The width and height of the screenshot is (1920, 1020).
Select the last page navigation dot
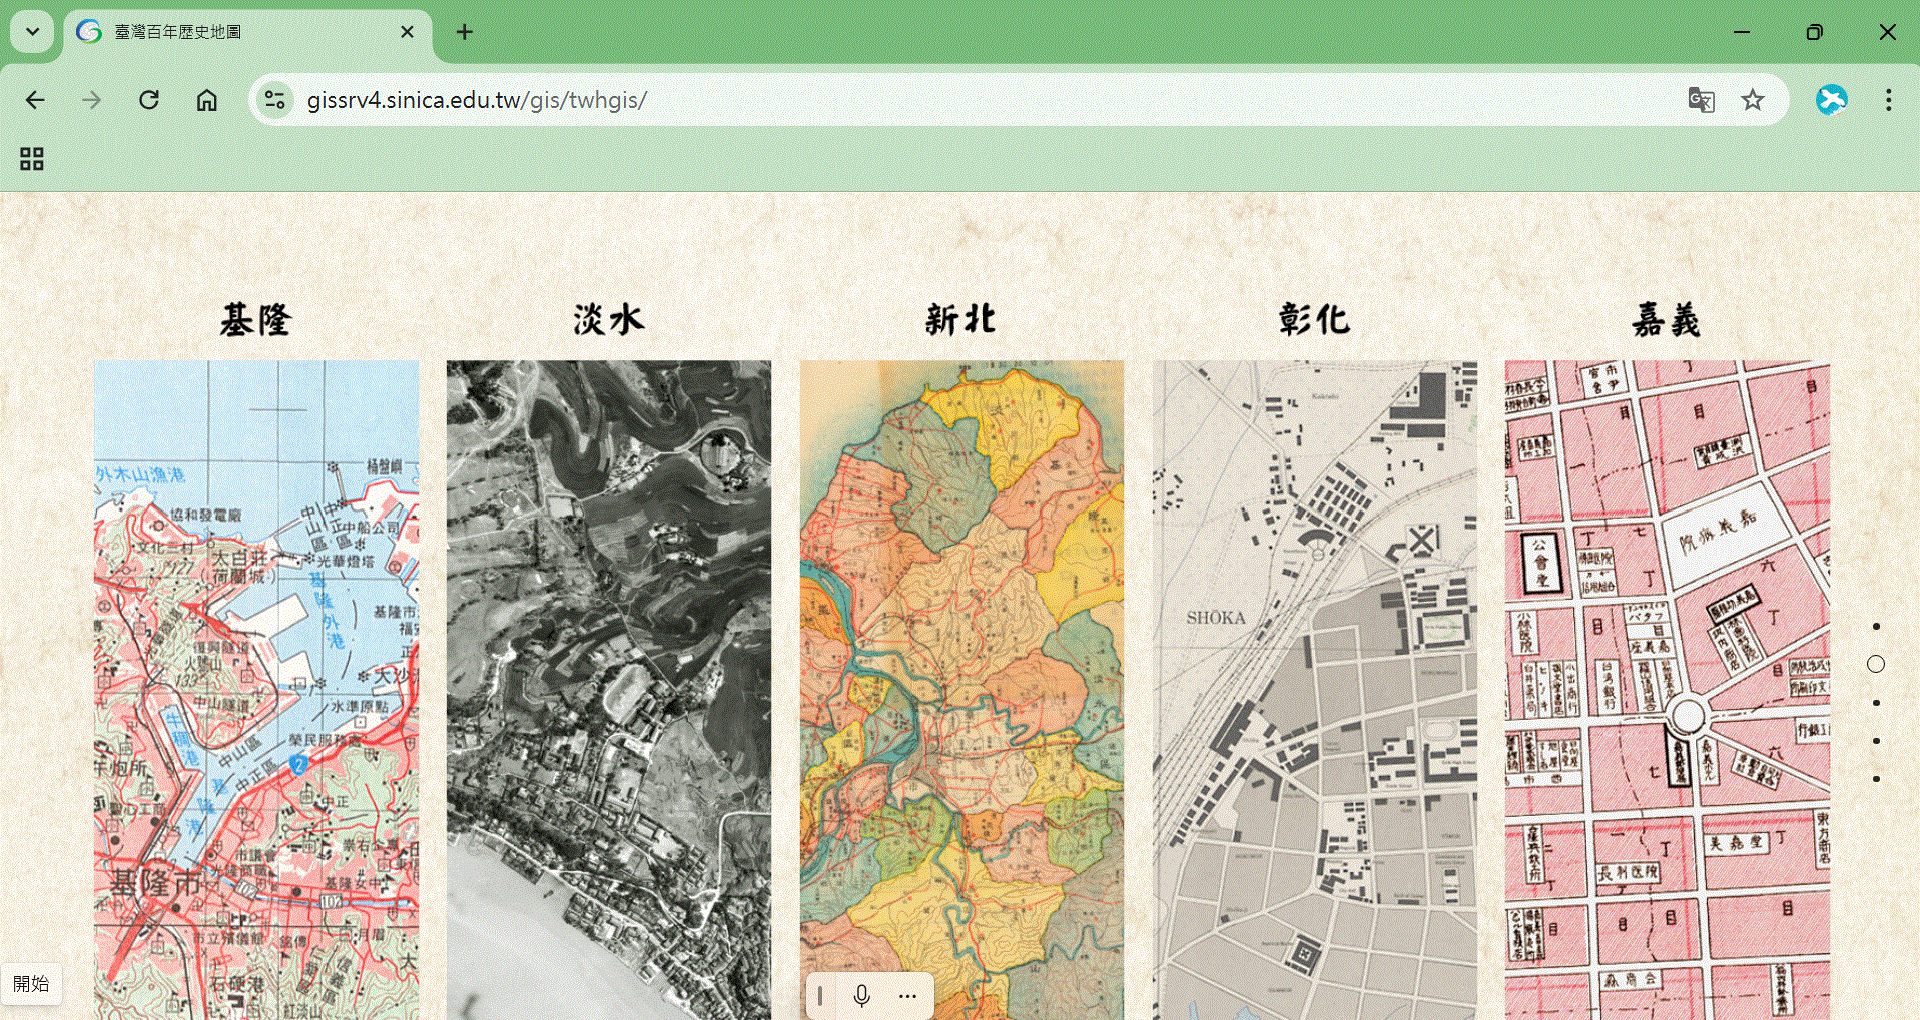coord(1876,779)
